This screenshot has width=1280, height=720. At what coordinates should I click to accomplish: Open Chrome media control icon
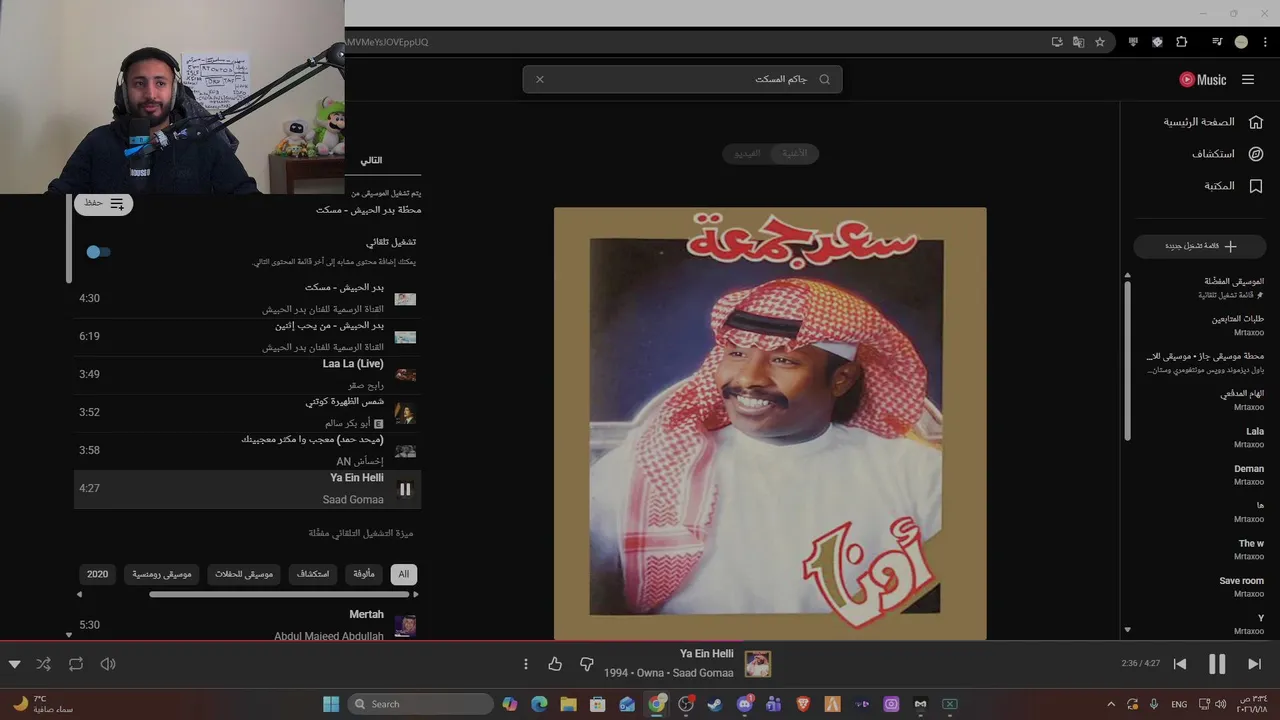pyautogui.click(x=1217, y=42)
